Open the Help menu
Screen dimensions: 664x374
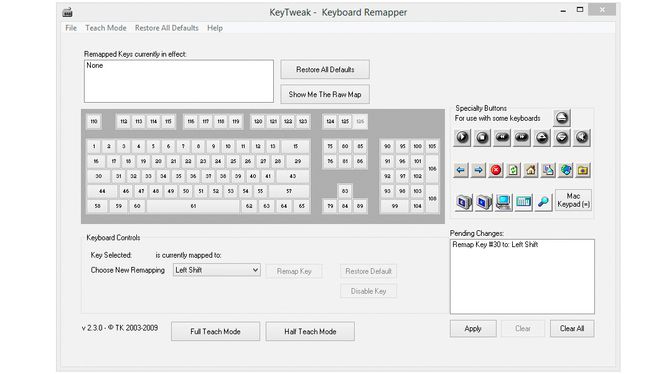coord(215,28)
